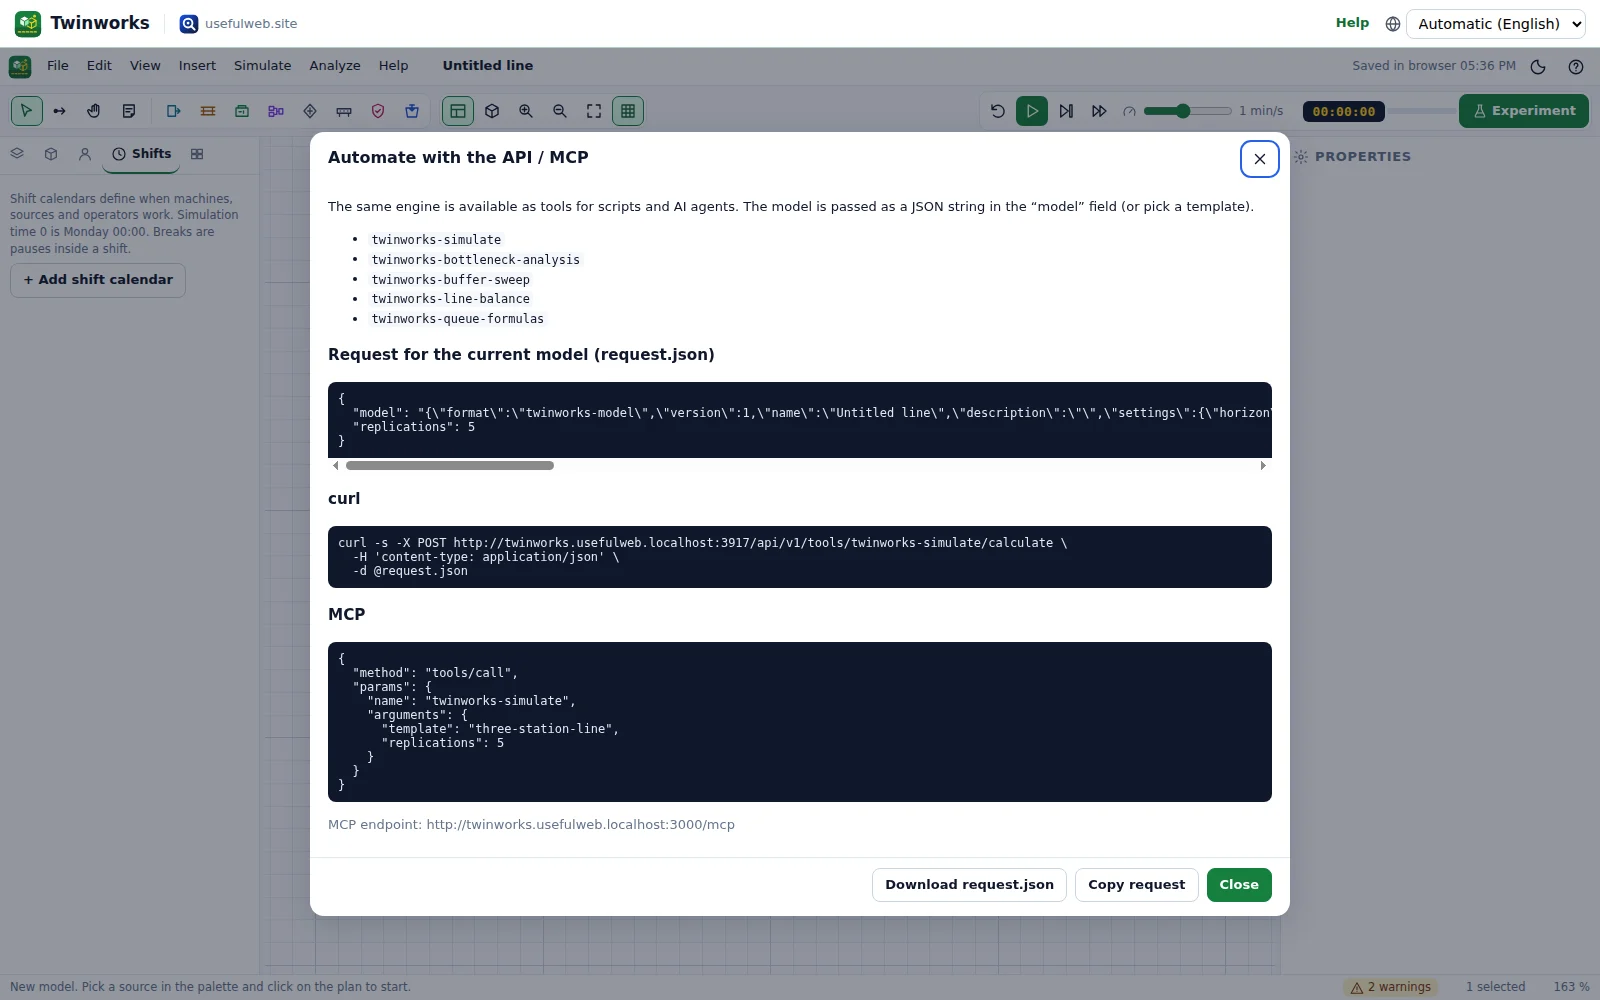
Task: Click the Experiment button
Action: [1524, 111]
